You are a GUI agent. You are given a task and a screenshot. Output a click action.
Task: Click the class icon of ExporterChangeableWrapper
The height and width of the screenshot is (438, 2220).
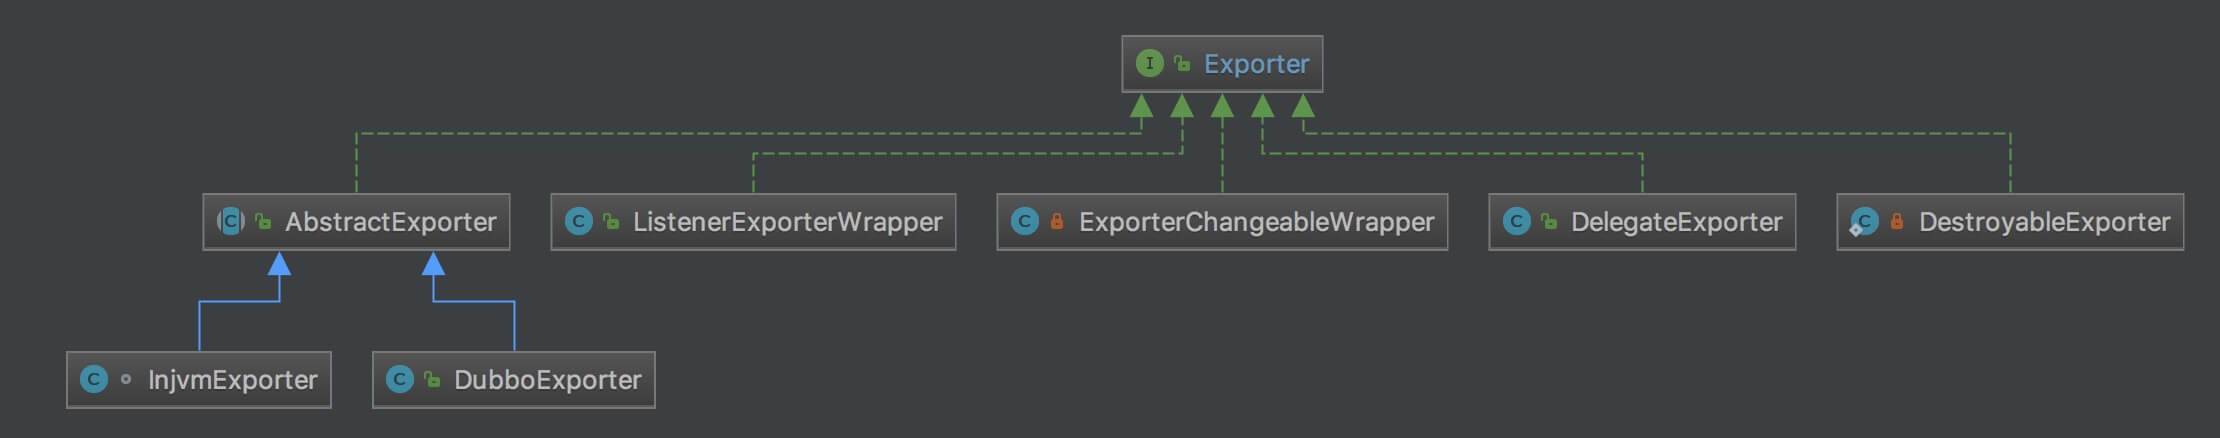coord(1024,222)
